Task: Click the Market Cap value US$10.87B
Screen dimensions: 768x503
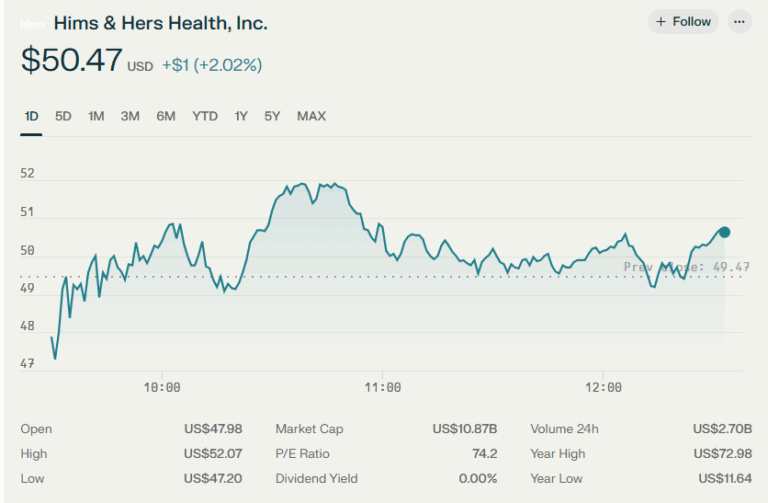Action: coord(465,429)
